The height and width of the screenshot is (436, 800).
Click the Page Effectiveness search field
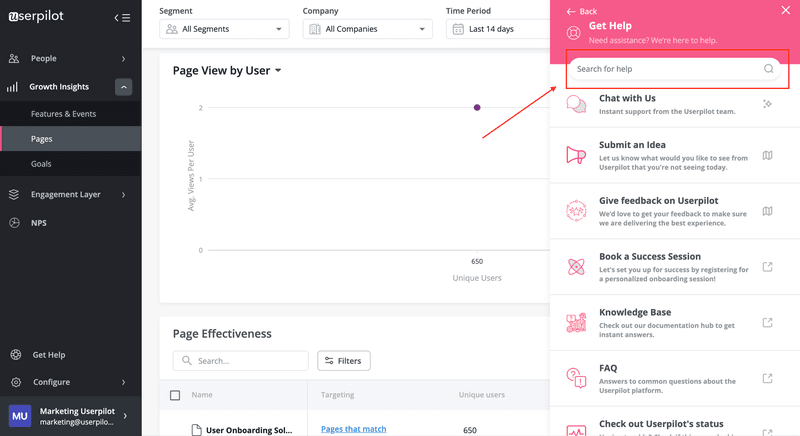click(x=240, y=361)
